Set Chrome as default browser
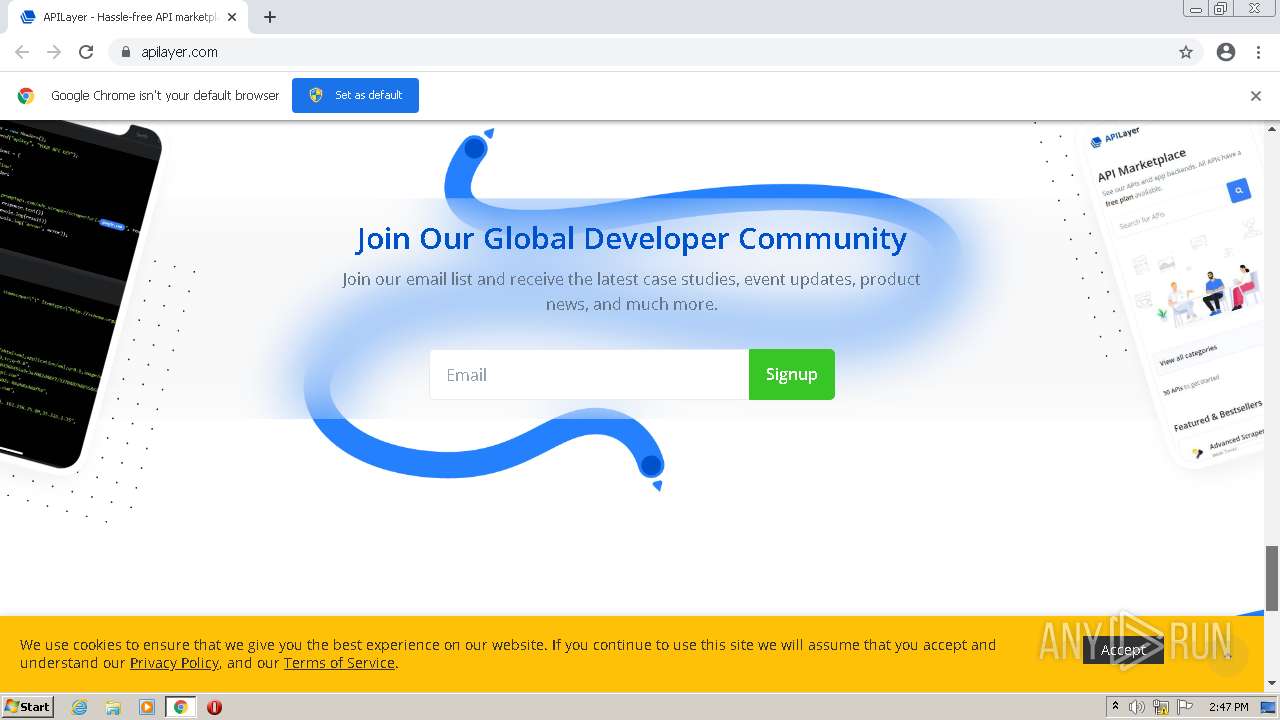Screen dimensions: 1280x720 tap(355, 95)
